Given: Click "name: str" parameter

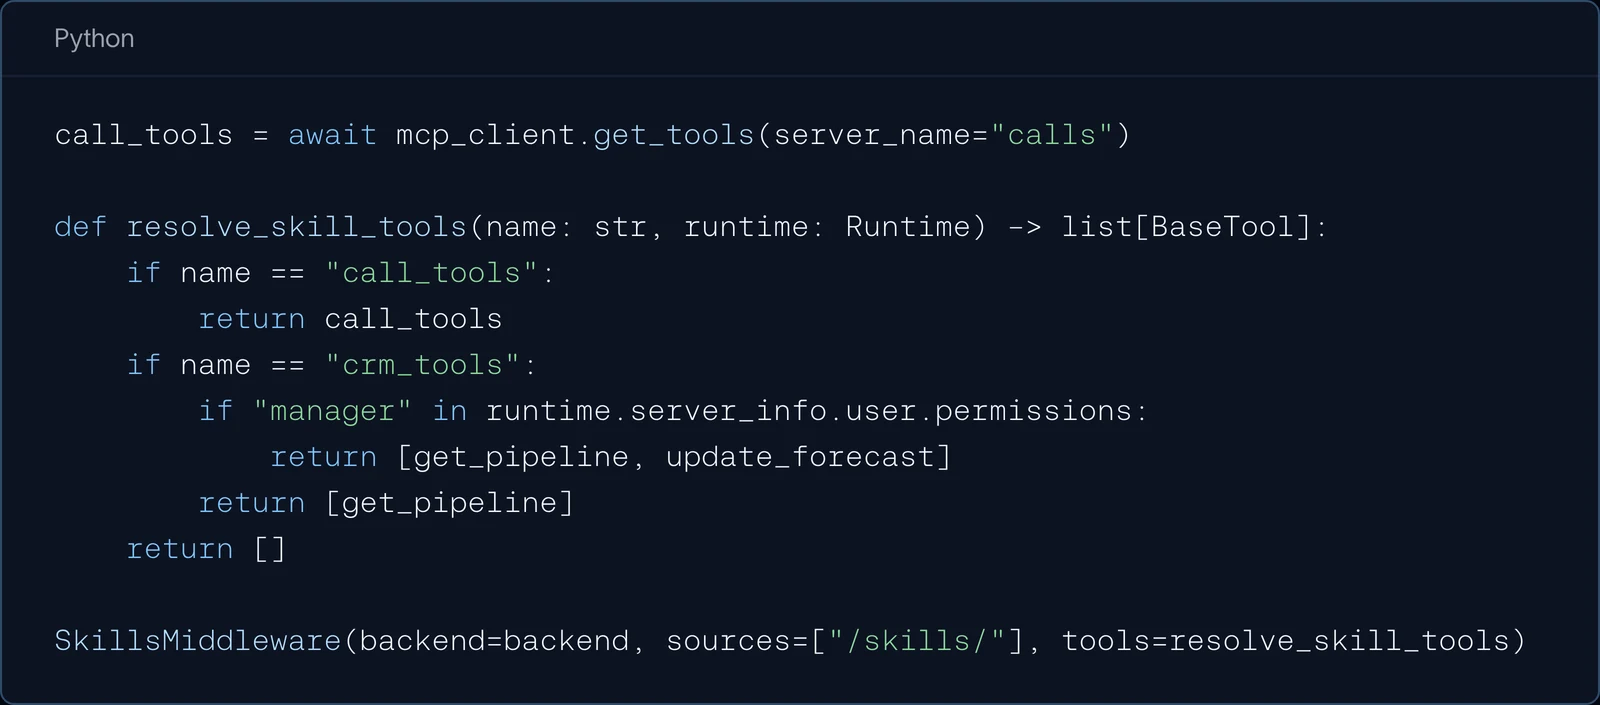Looking at the screenshot, I should (566, 227).
